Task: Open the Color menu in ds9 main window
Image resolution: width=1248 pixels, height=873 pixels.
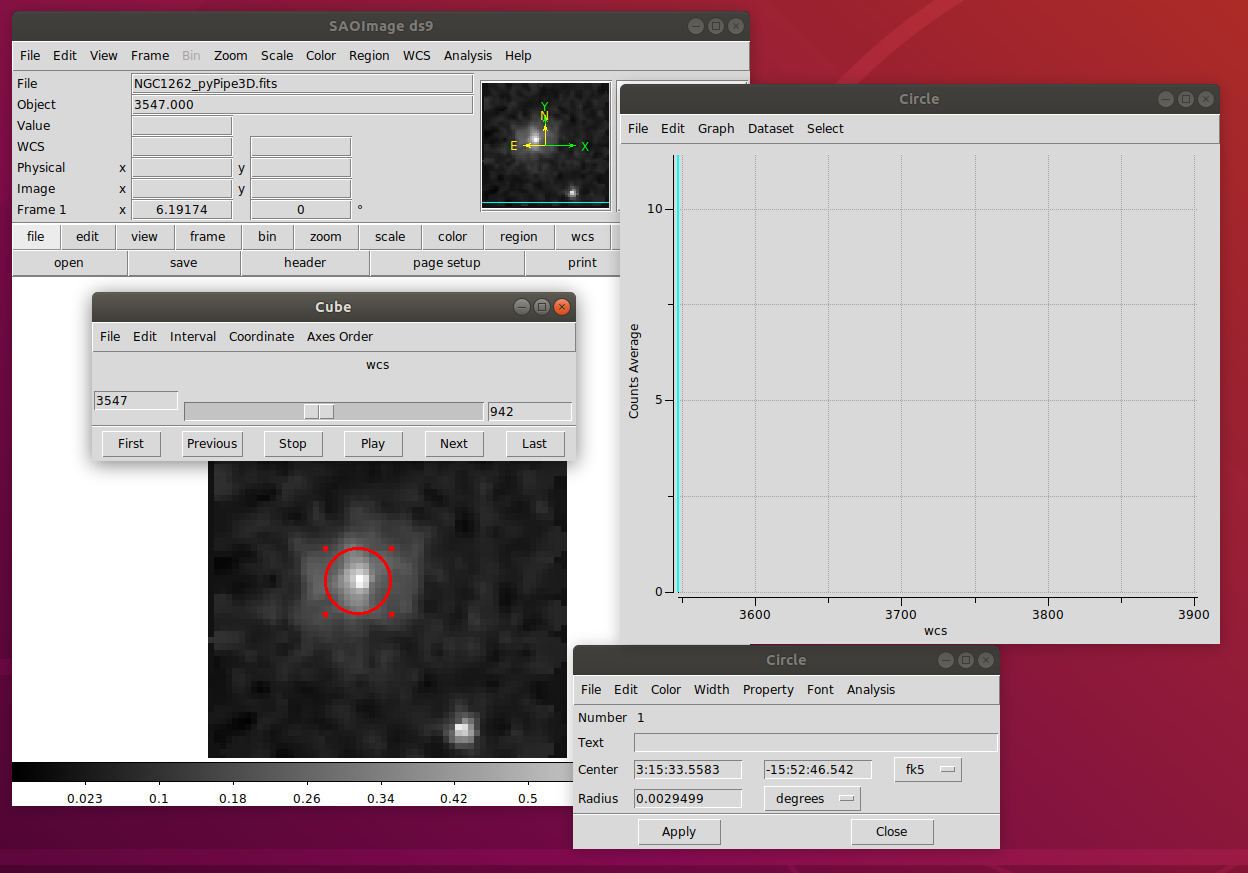Action: point(321,56)
